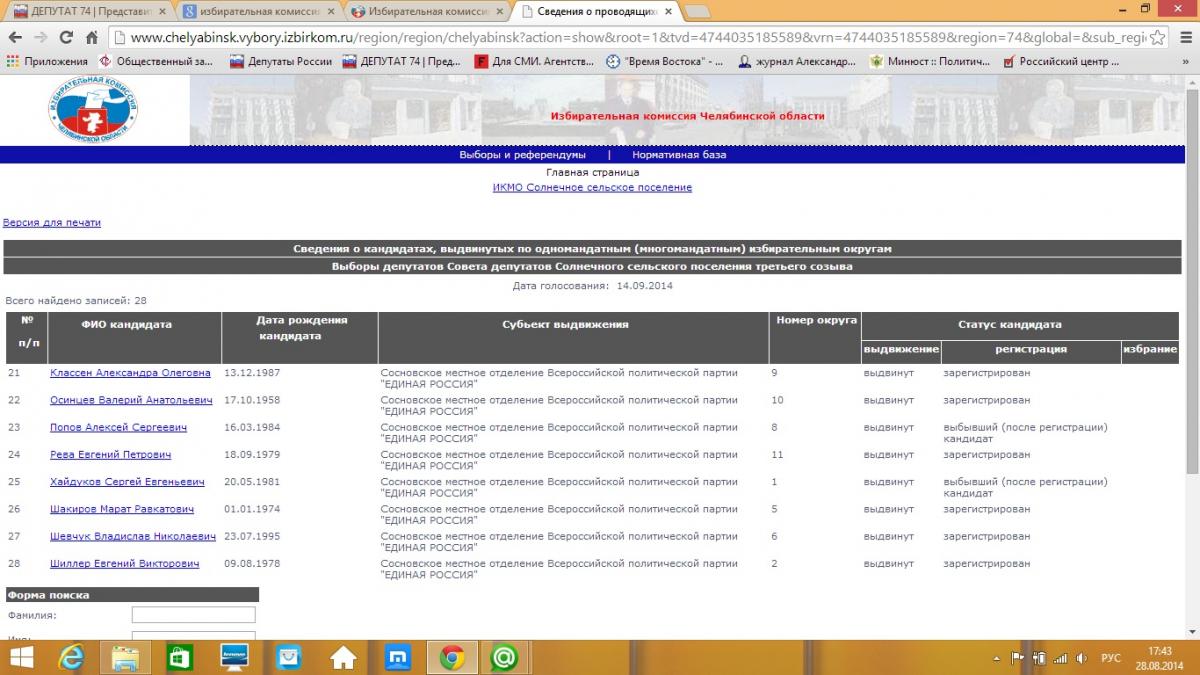
Task: Open File Explorer from the taskbar
Action: point(126,657)
